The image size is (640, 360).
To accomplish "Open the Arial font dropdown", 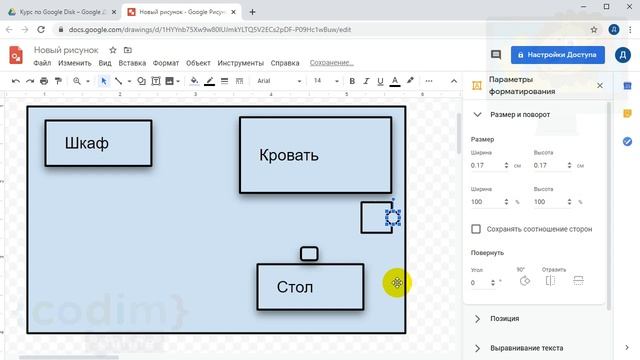I will tap(279, 81).
